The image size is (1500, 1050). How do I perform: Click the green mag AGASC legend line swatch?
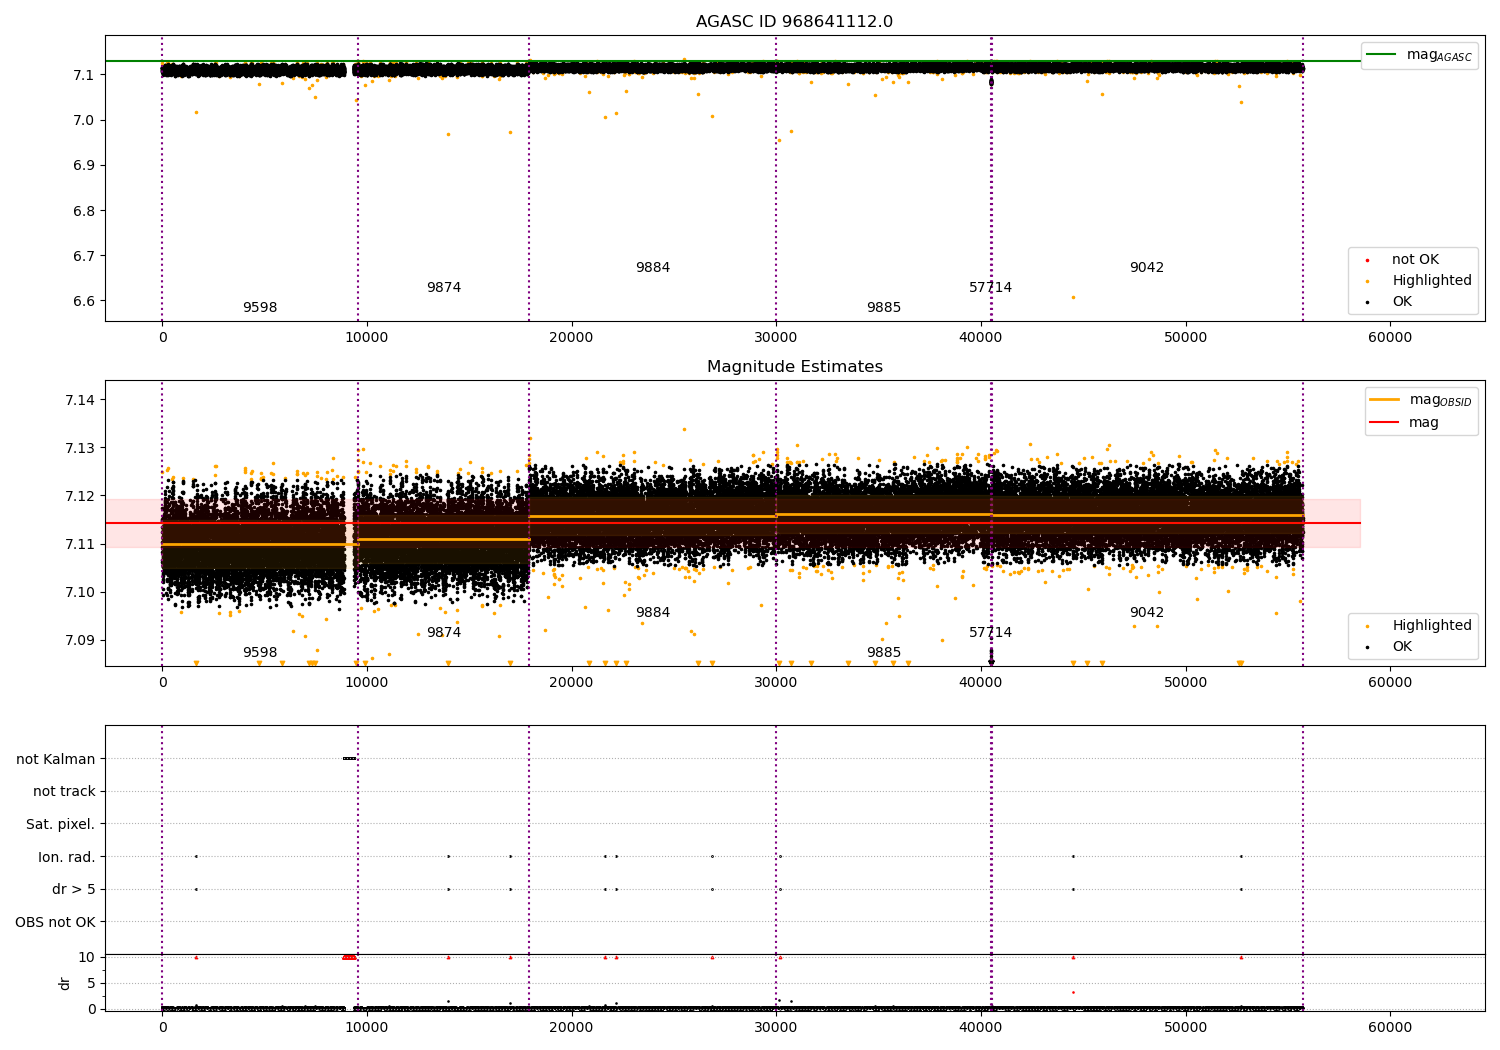coord(1382,55)
